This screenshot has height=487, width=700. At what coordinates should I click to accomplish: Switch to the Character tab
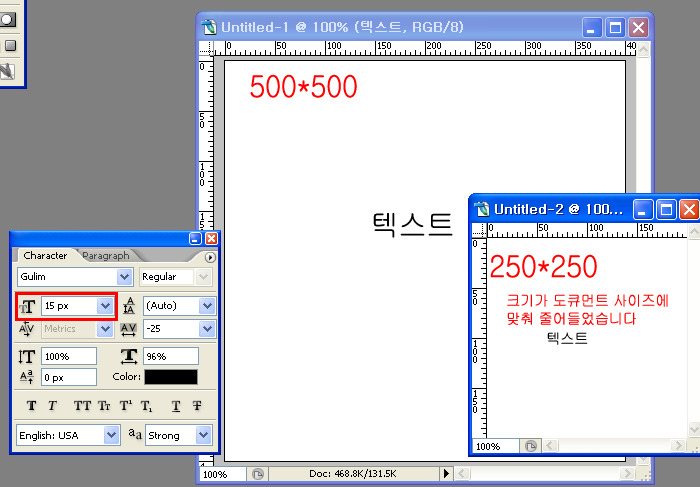coord(45,255)
